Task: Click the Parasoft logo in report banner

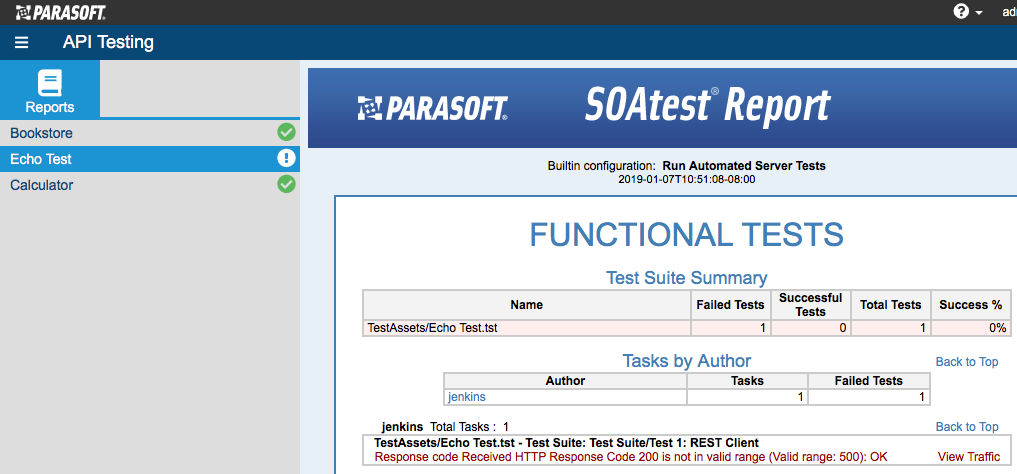Action: (x=433, y=108)
